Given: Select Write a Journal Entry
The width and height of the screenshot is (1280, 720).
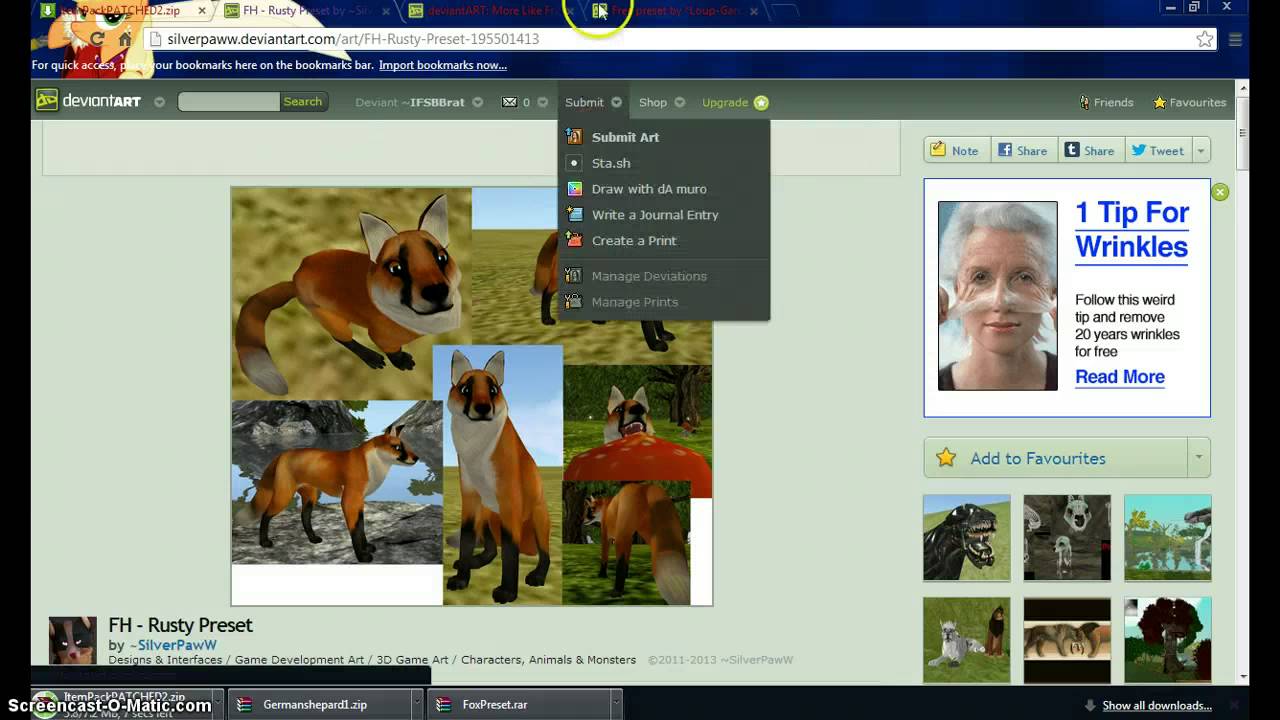Looking at the screenshot, I should point(655,215).
